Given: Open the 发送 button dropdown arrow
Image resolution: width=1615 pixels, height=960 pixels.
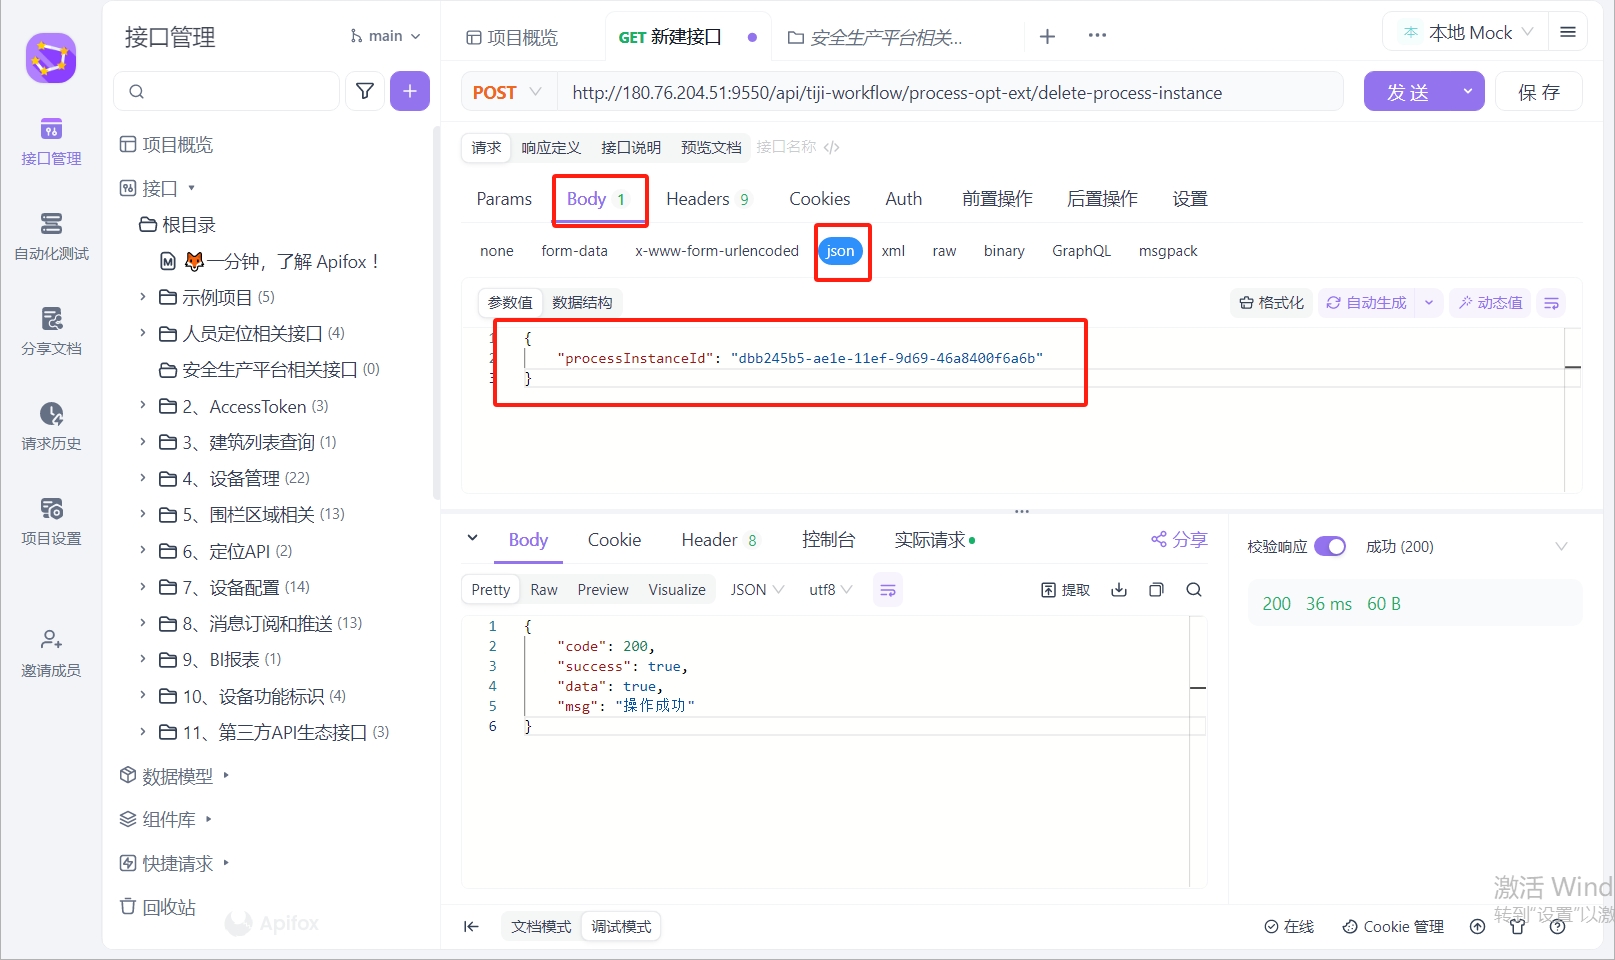Looking at the screenshot, I should (x=1467, y=92).
